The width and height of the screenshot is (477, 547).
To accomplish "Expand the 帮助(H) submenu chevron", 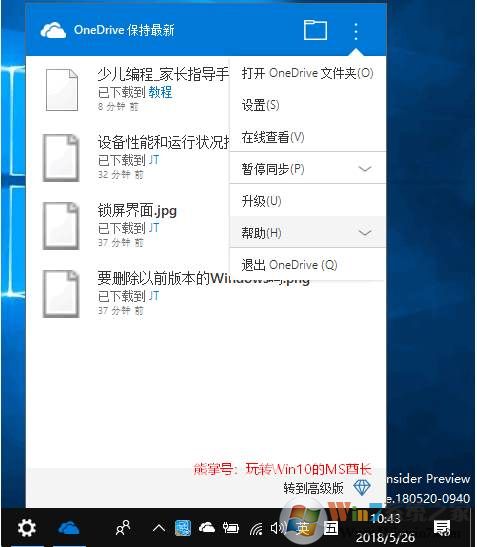I will (x=365, y=233).
